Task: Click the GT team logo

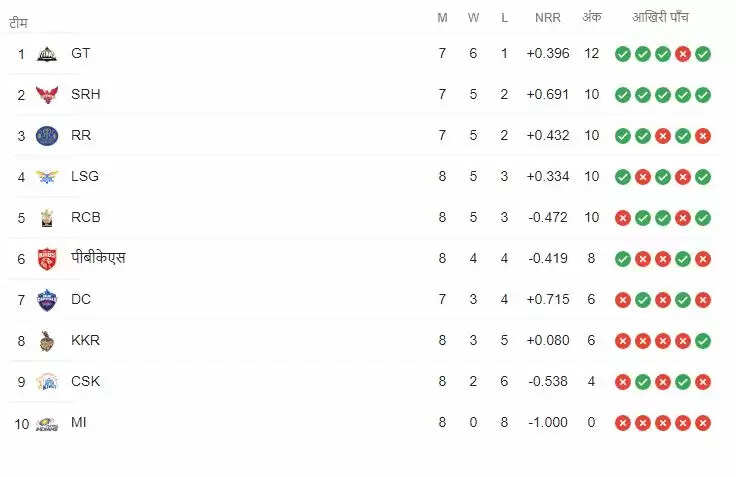Action: click(x=47, y=53)
